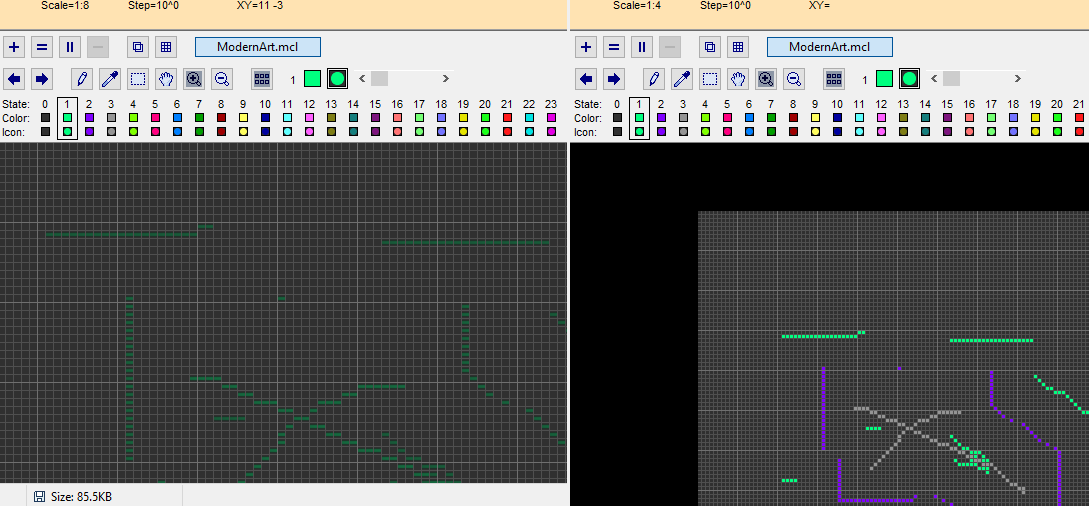Click left scroll arrow in left window toolbar
Screen dimensions: 1089x506
(361, 78)
